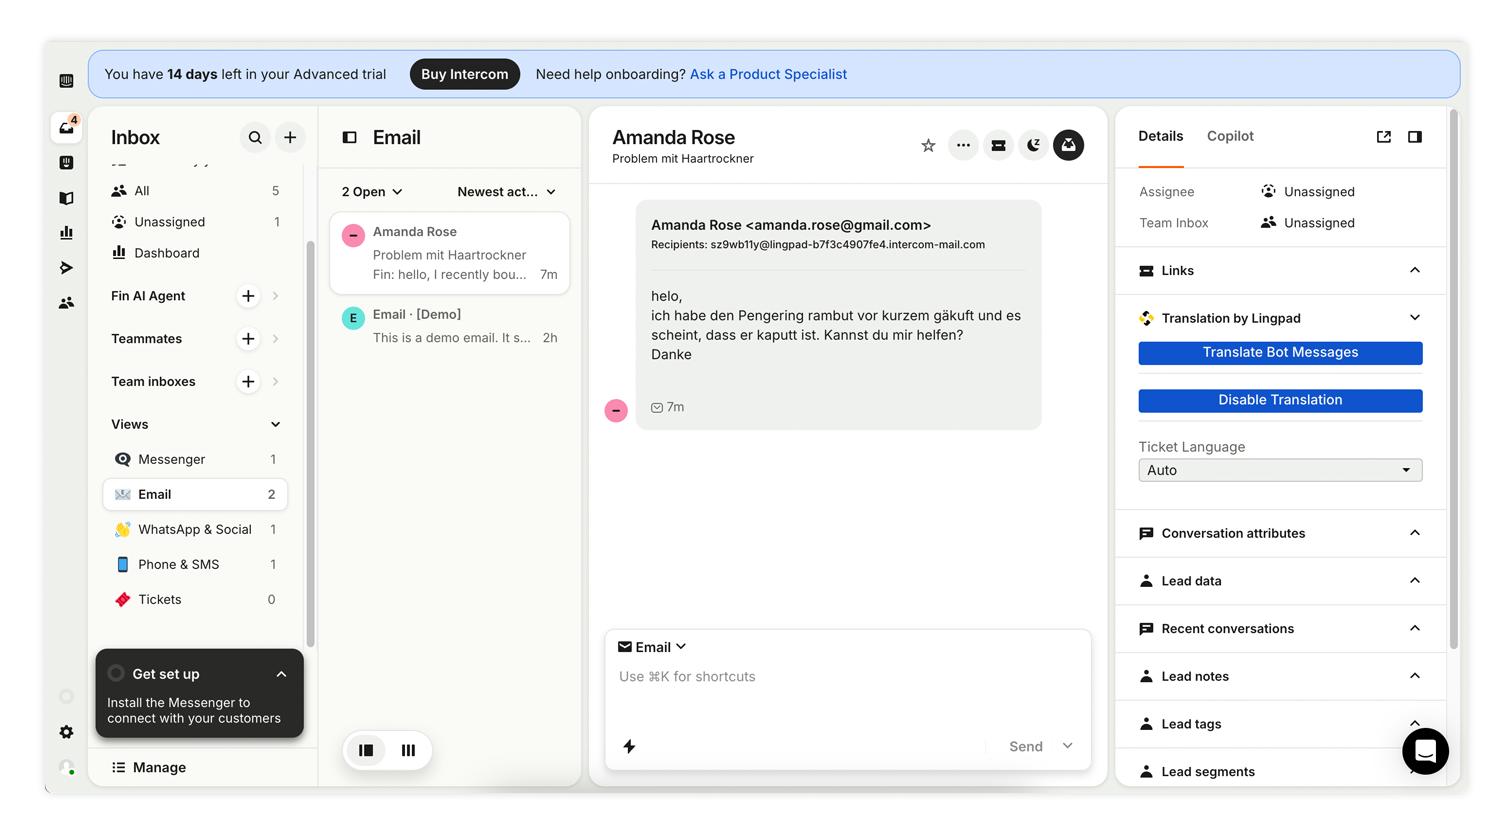The width and height of the screenshot is (1512, 834).
Task: Open the Outbound paper plane sidebar icon
Action: coord(66,268)
